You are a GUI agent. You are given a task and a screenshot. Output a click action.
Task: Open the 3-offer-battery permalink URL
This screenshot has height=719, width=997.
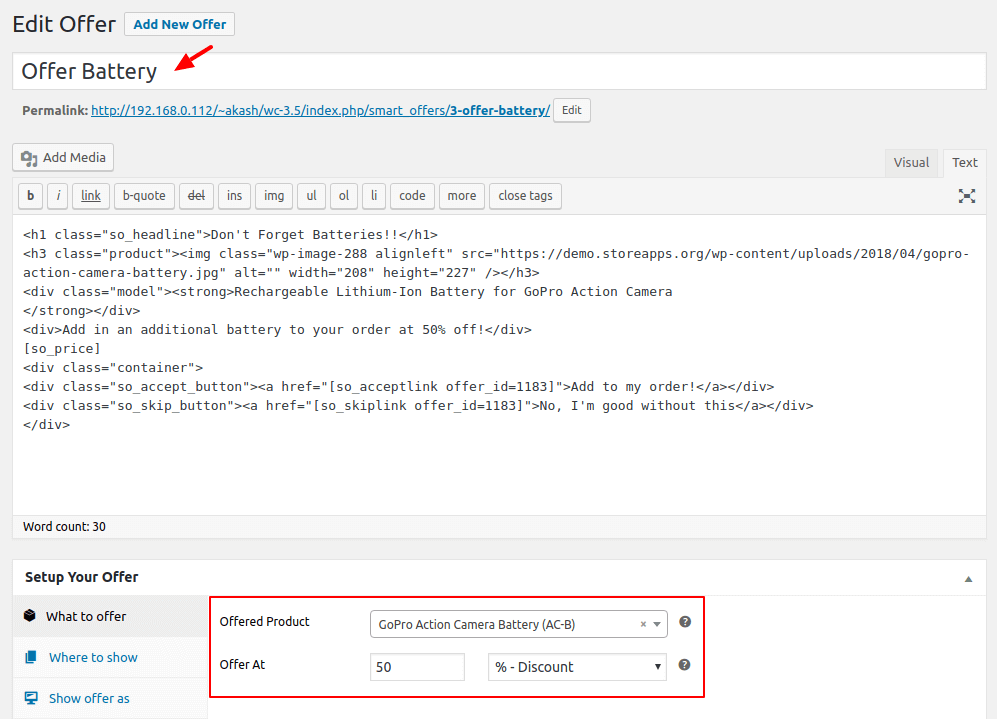[320, 110]
